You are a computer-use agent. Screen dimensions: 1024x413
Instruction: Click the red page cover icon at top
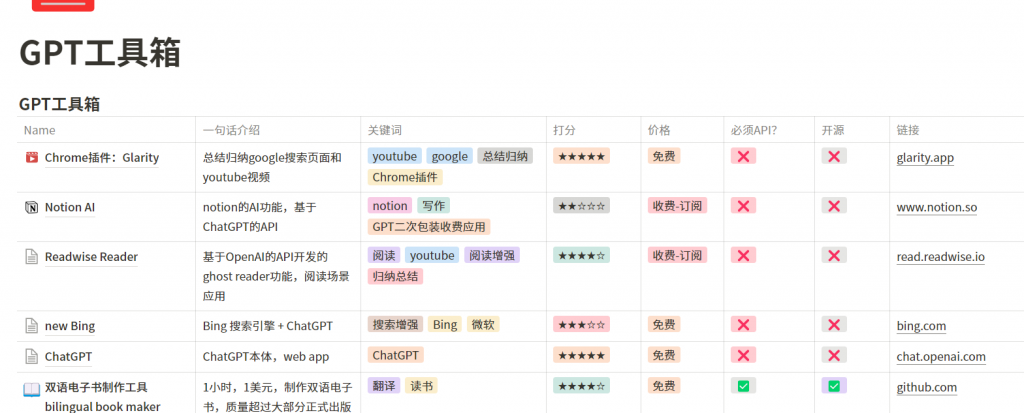[x=63, y=5]
